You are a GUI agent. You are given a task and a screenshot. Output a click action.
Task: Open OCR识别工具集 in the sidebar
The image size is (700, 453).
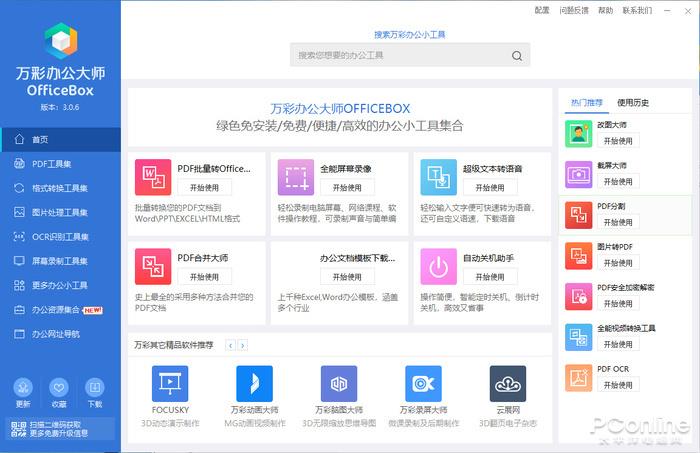click(59, 236)
